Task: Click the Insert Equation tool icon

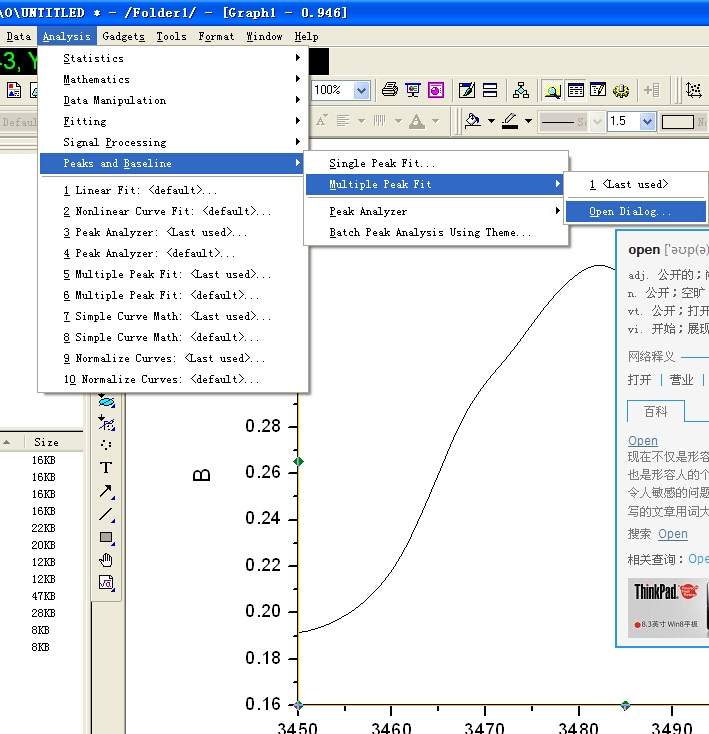Action: click(x=106, y=583)
